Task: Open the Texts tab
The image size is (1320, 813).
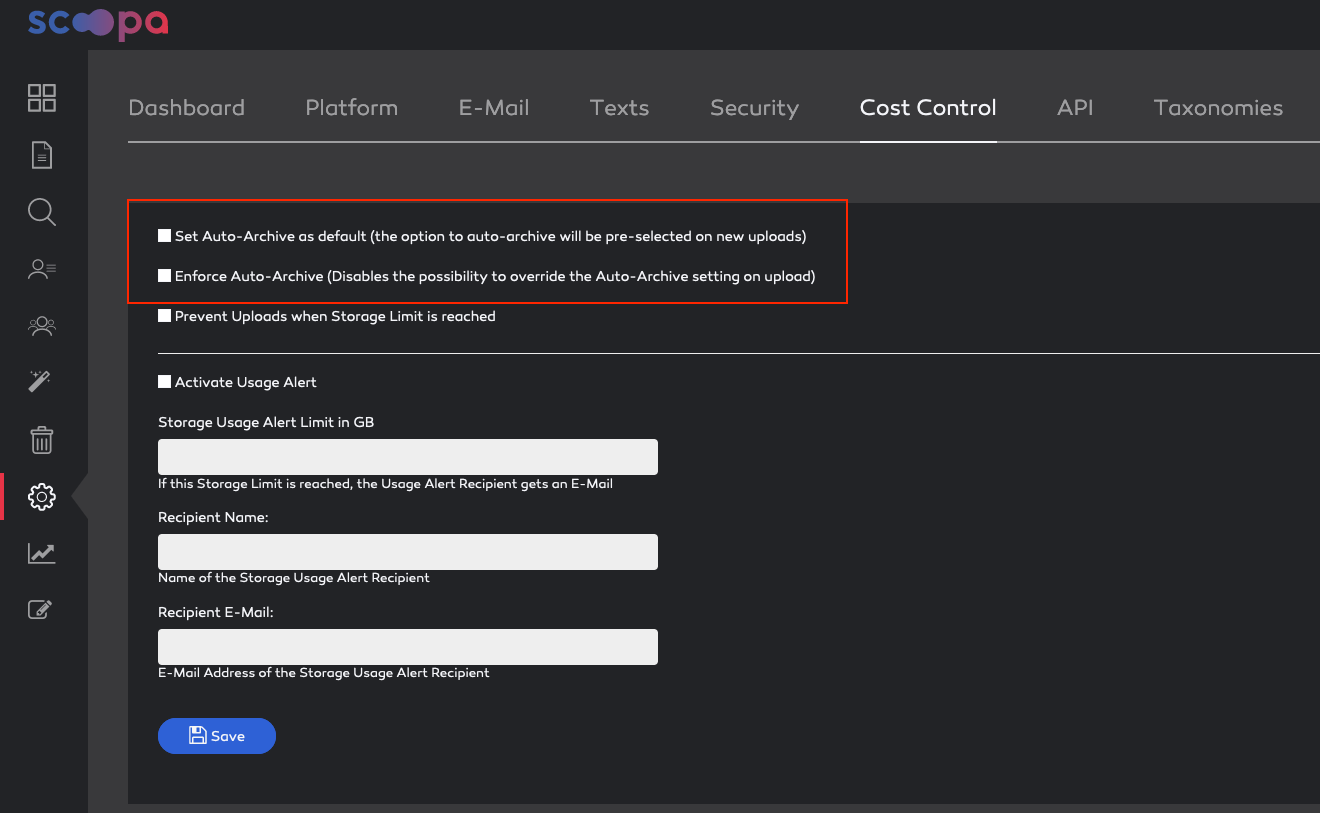Action: click(620, 108)
